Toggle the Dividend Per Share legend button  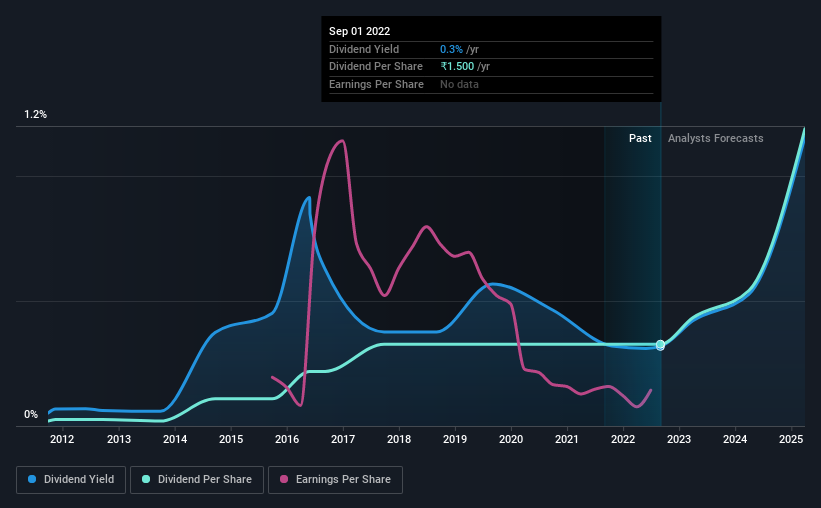[x=197, y=480]
